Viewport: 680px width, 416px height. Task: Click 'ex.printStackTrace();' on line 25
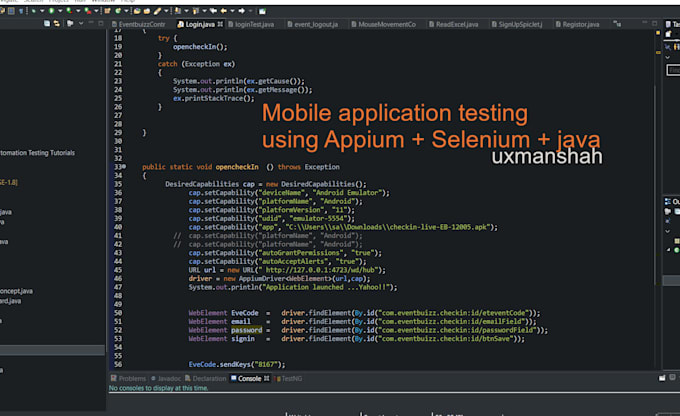[x=214, y=98]
